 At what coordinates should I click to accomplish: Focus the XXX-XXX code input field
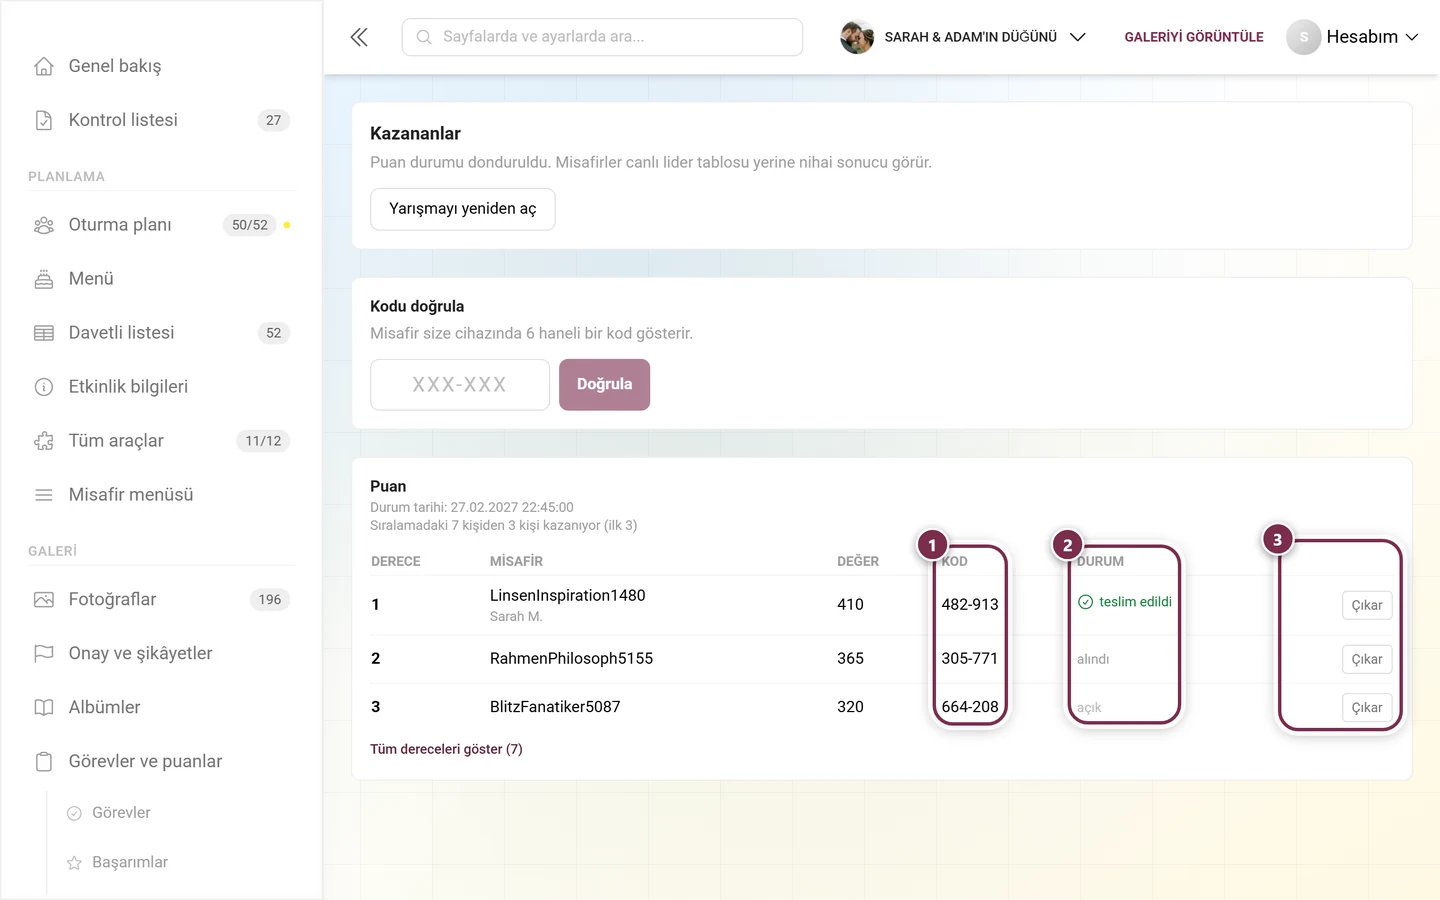[460, 385]
